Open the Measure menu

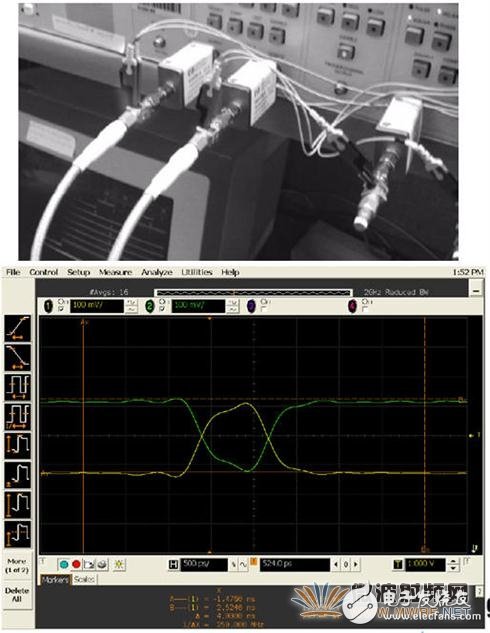(115, 272)
